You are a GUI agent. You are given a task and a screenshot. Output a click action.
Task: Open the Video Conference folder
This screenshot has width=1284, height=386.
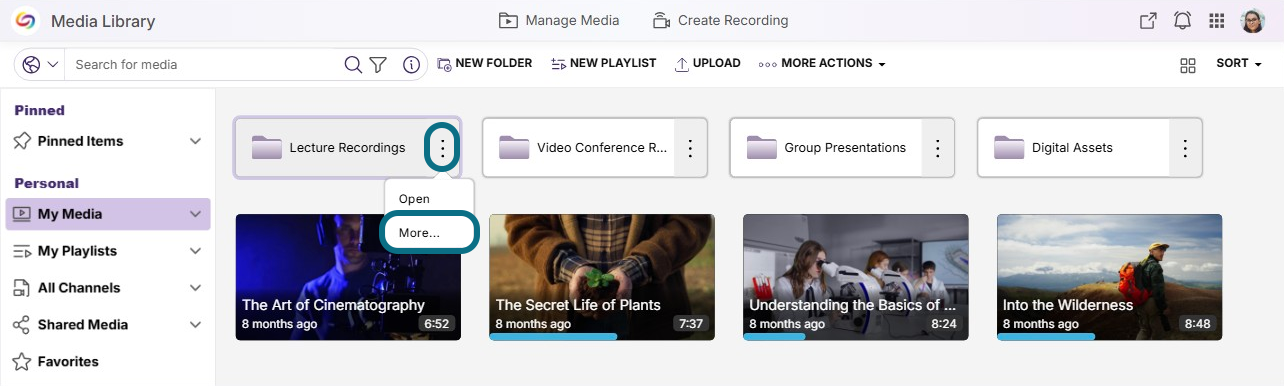578,148
